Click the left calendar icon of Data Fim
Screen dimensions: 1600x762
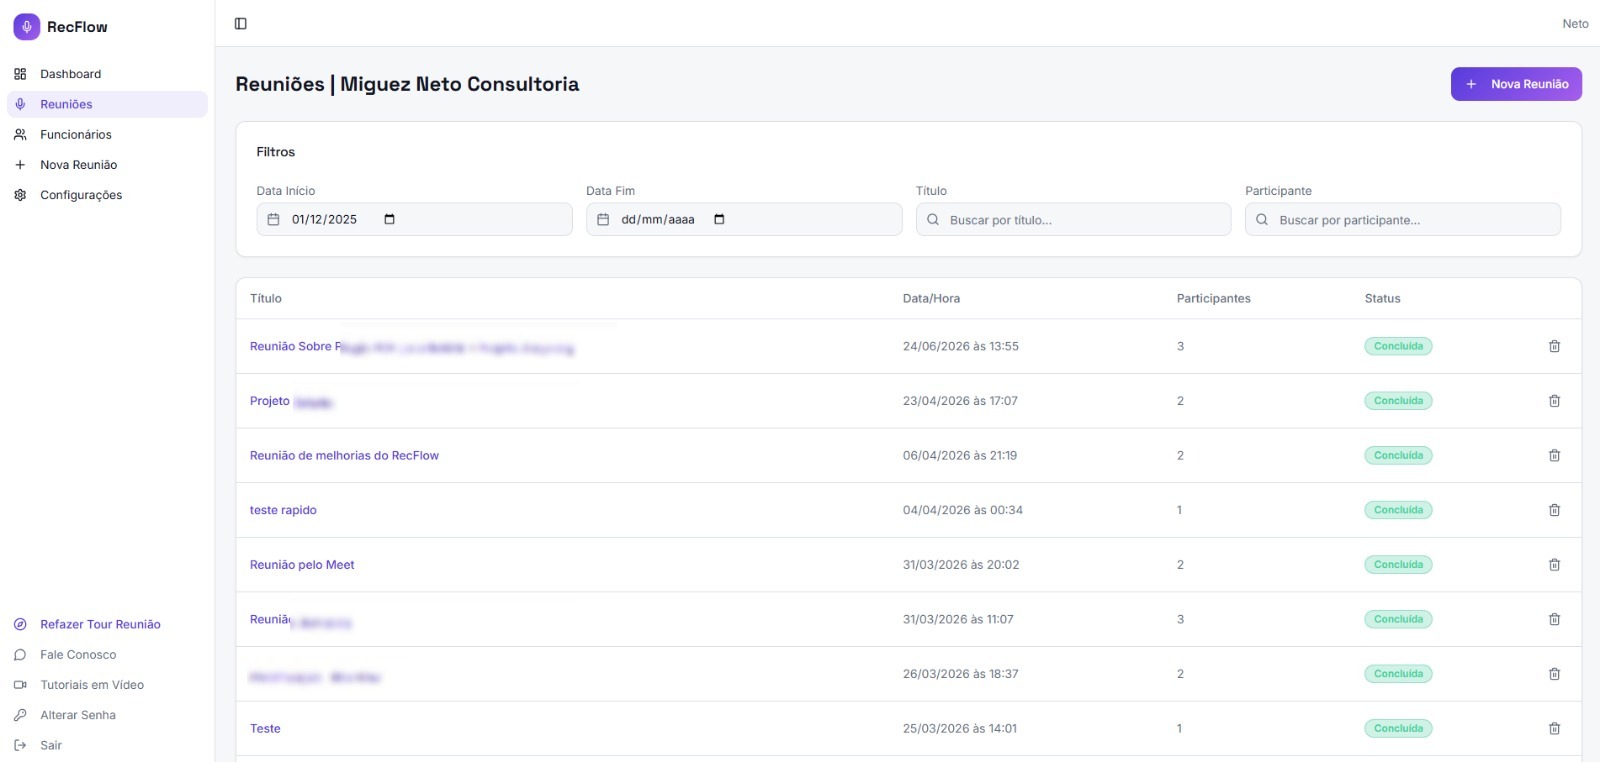pos(603,219)
